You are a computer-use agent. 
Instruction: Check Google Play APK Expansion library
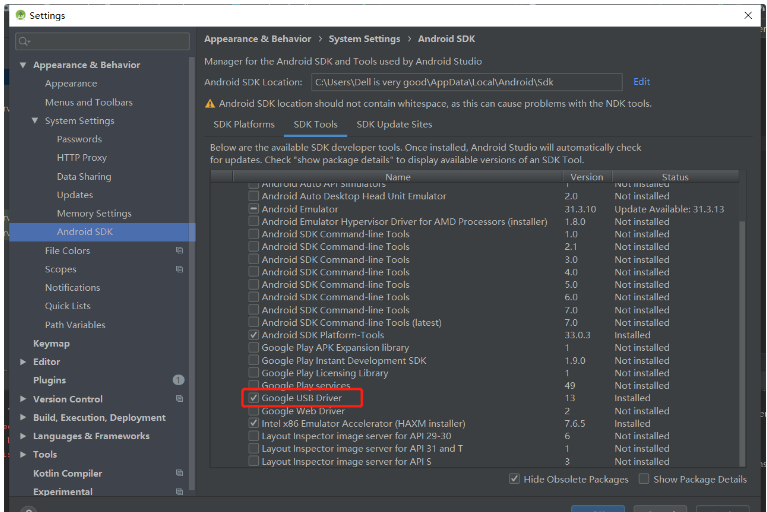click(x=253, y=348)
